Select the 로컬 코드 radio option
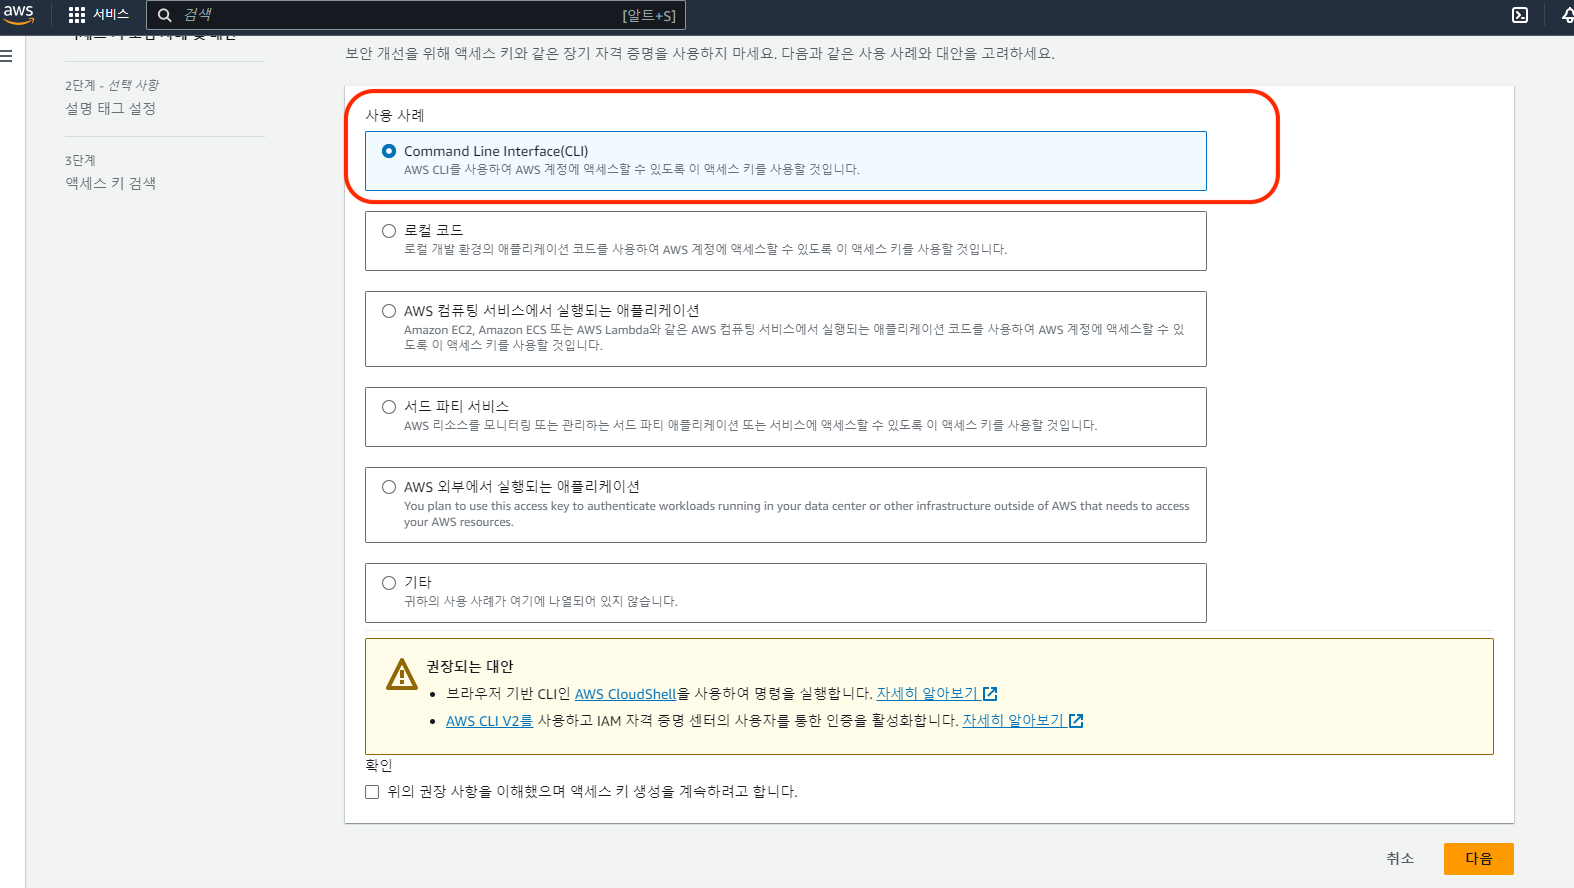Screen dimensions: 1574x888 389,231
